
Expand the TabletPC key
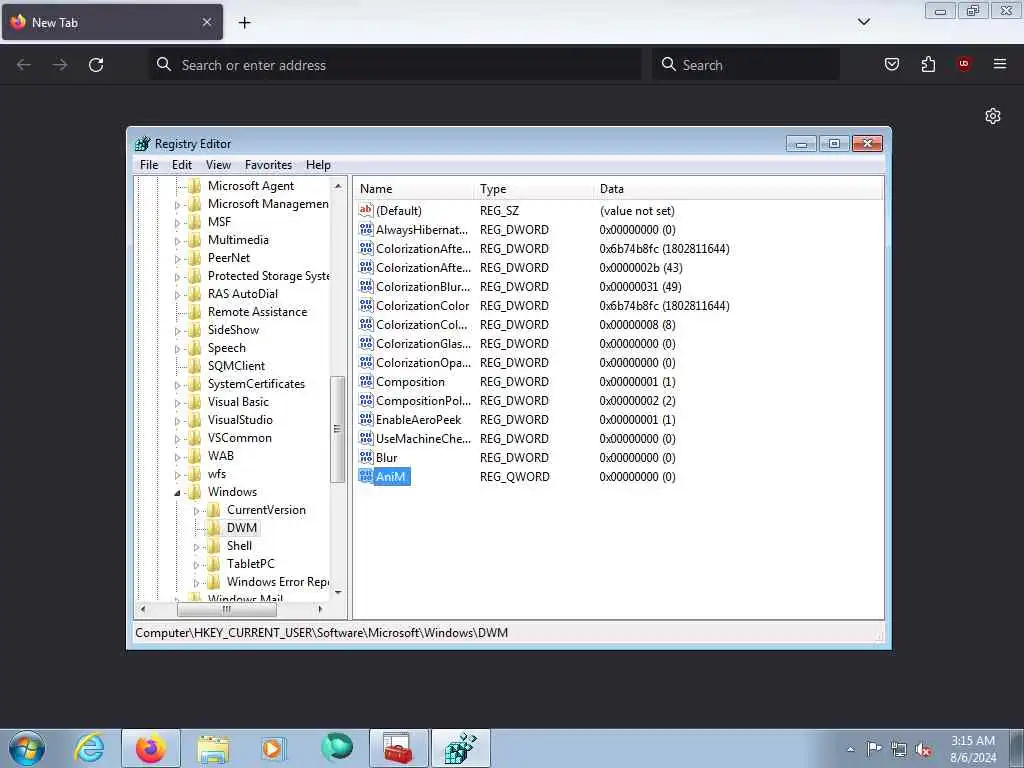(x=196, y=564)
